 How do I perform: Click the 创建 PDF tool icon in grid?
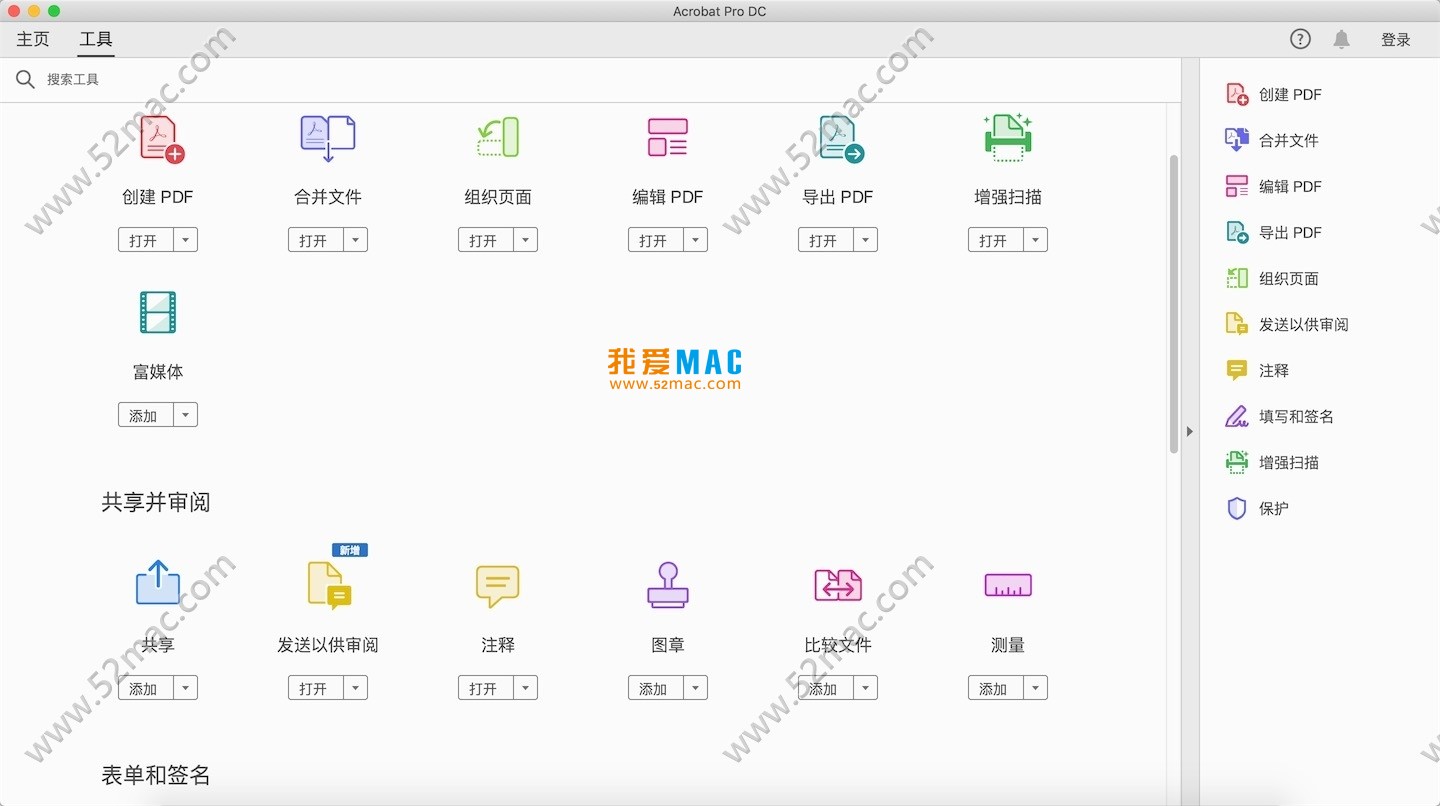point(161,139)
